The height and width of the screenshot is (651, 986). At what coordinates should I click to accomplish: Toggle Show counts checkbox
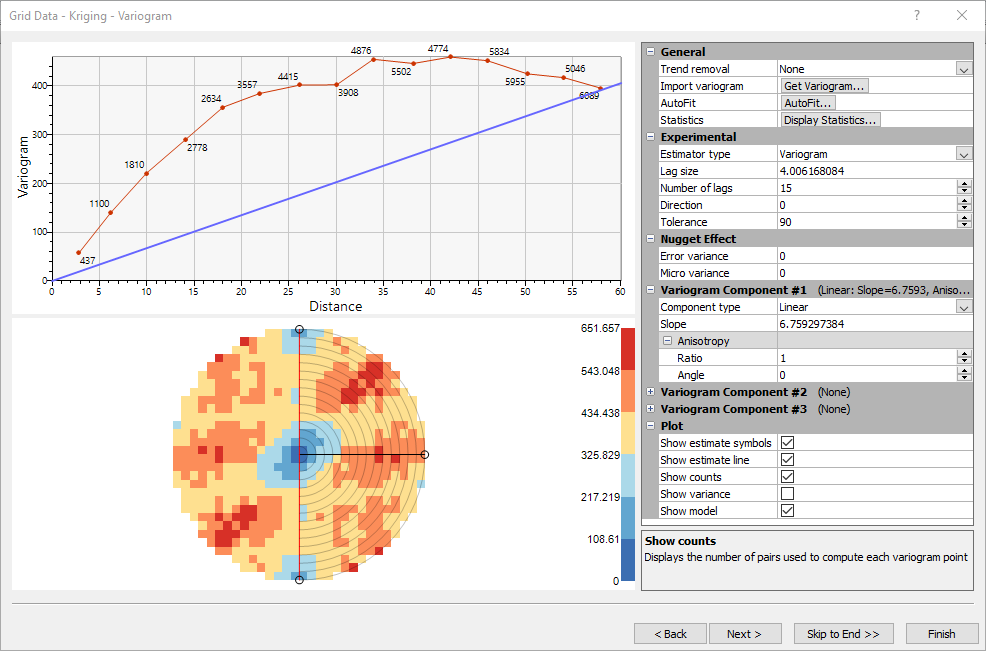pos(787,477)
